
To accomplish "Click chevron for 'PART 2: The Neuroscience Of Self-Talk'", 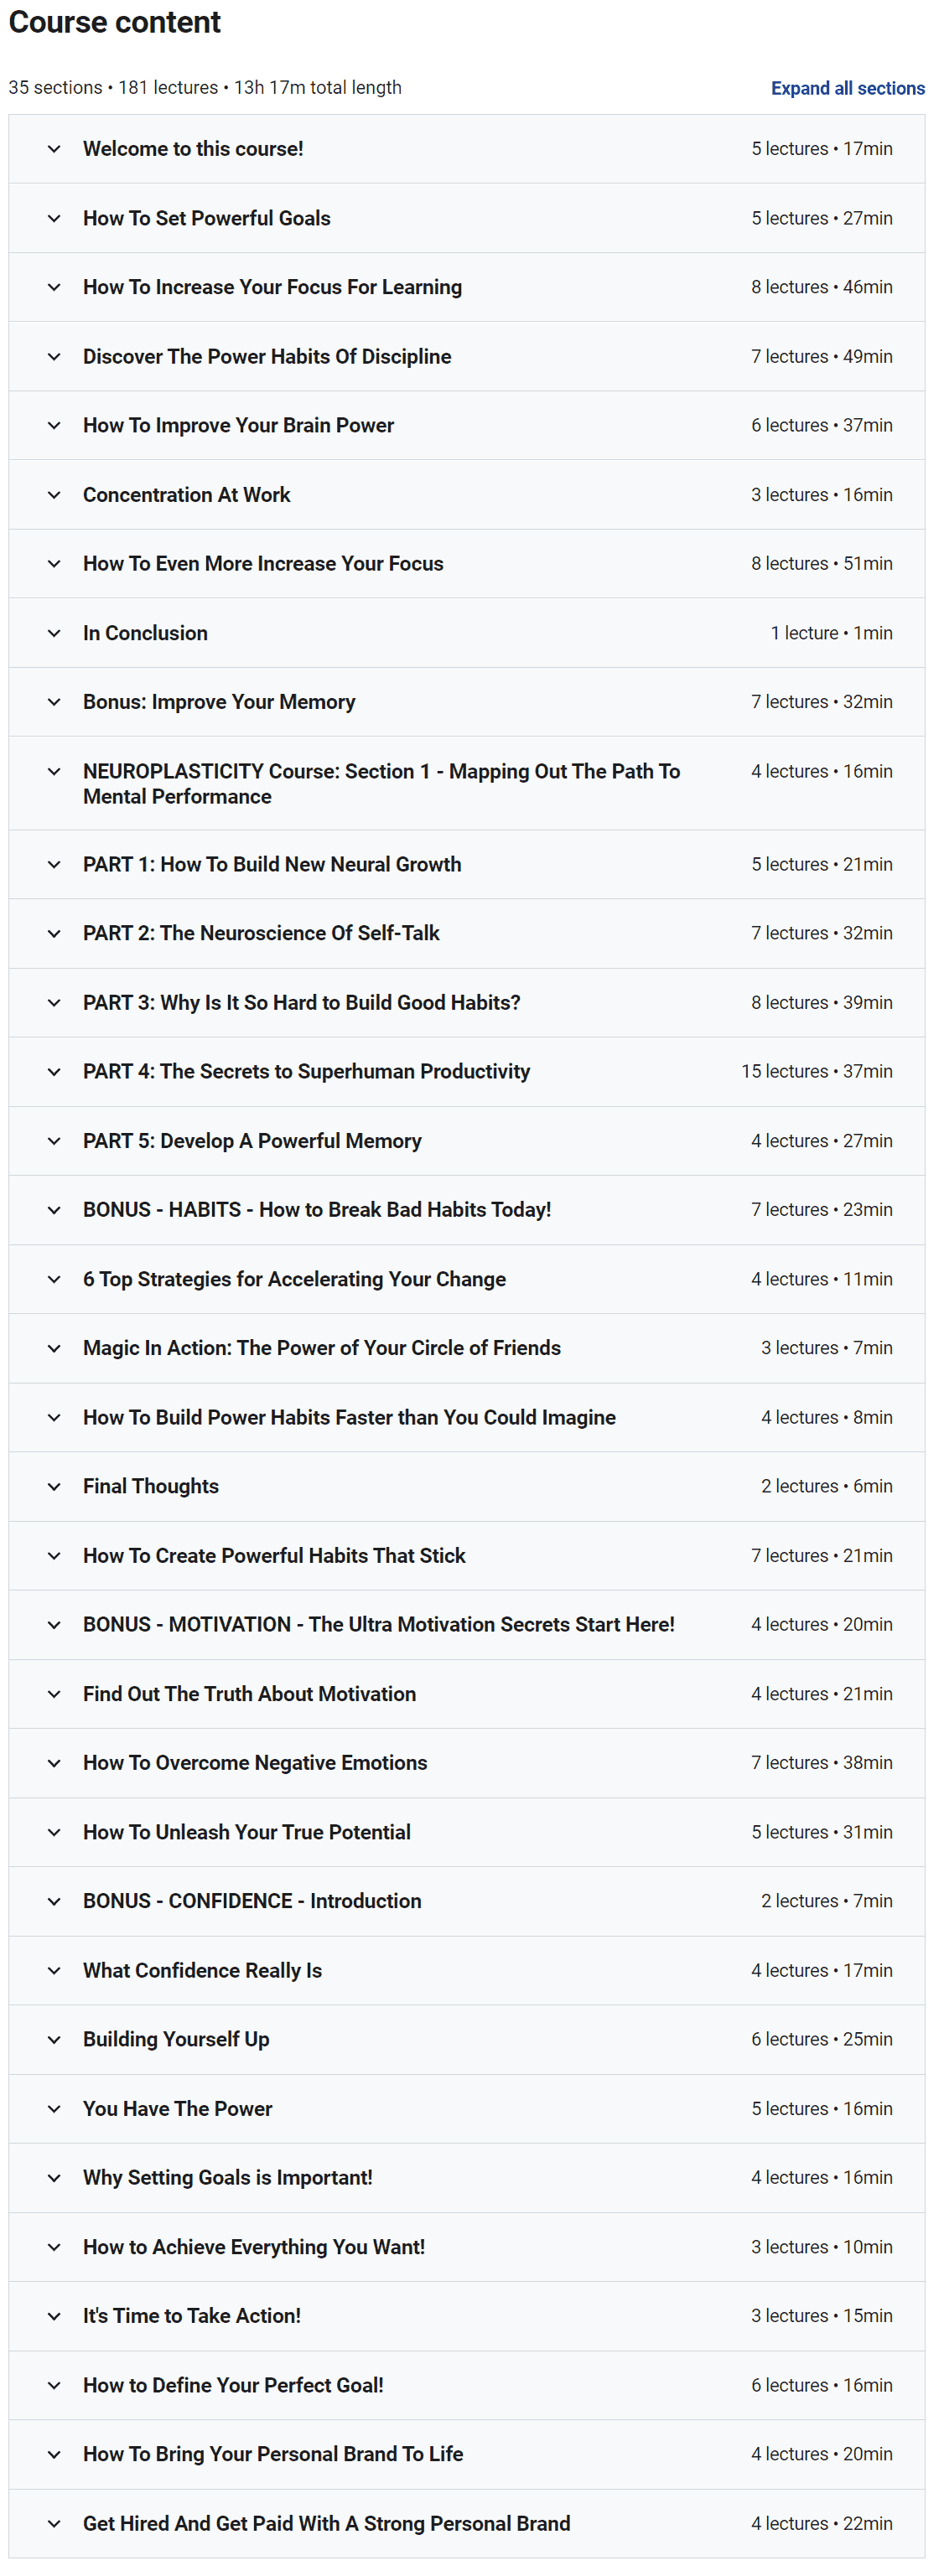I will coord(54,933).
